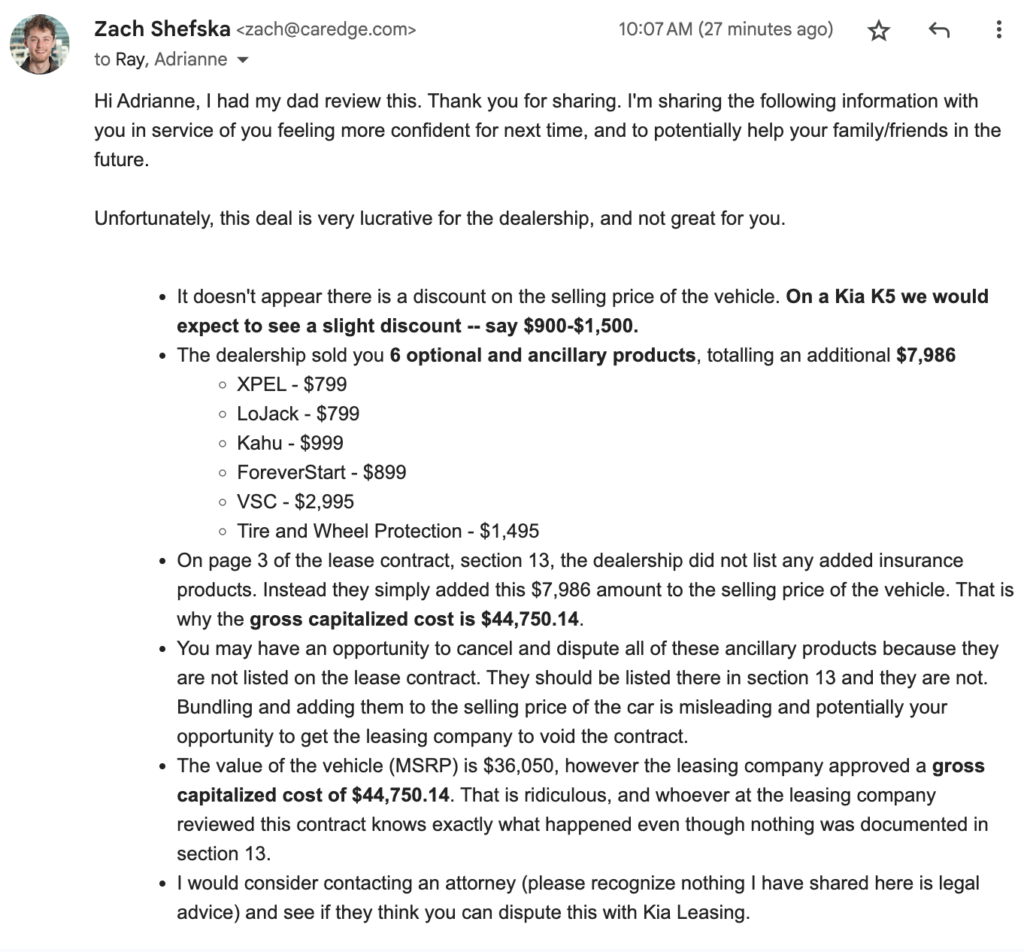Click the "Hi Adrianne" greeting text

click(x=144, y=101)
